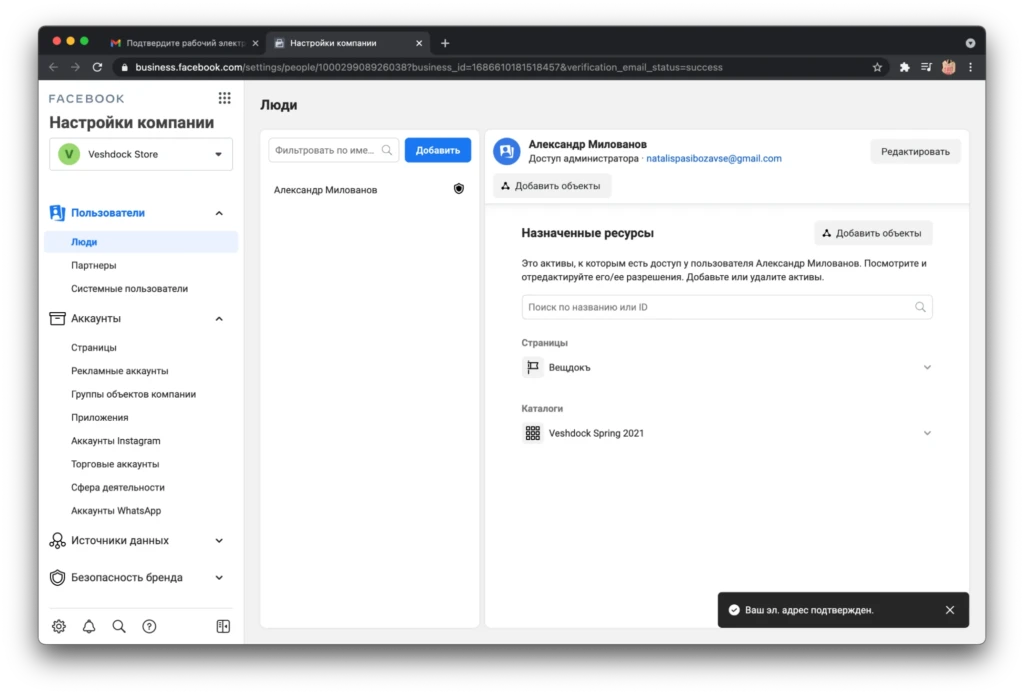Close the Настройки компании tab
The height and width of the screenshot is (695, 1024).
point(419,43)
